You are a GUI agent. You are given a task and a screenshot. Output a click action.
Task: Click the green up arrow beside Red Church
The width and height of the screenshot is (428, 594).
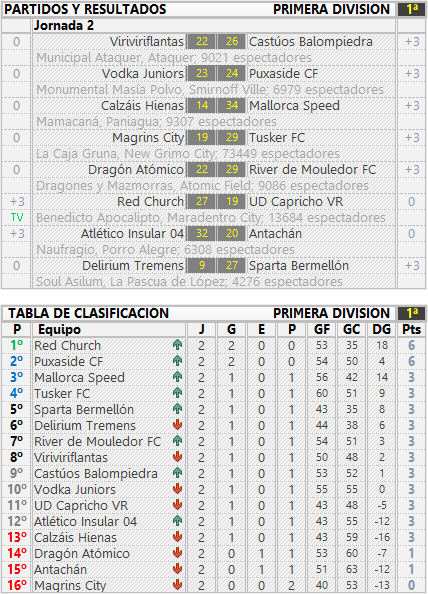[x=177, y=345]
